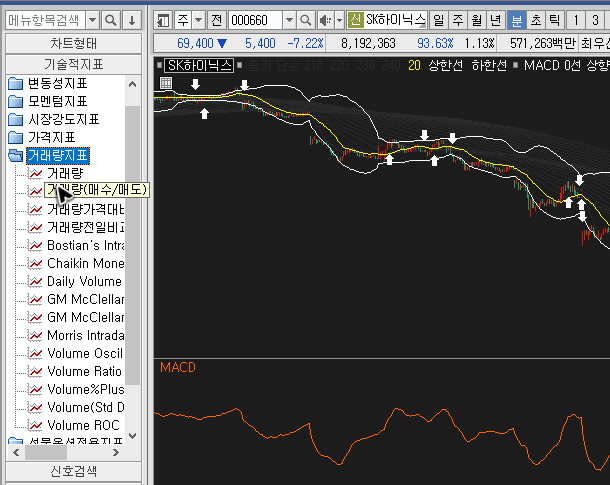
Task: Click the stock search magnifier icon
Action: click(x=306, y=20)
